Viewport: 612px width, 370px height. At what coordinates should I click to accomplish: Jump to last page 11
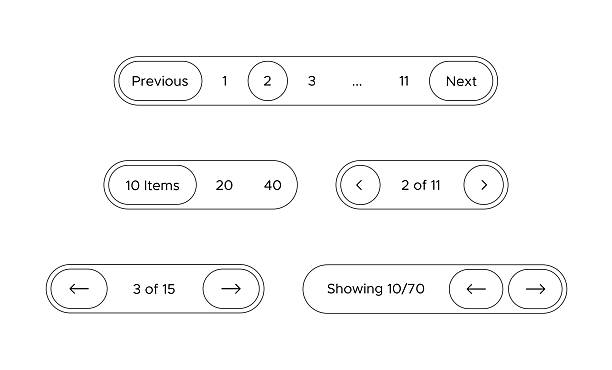[x=404, y=81]
